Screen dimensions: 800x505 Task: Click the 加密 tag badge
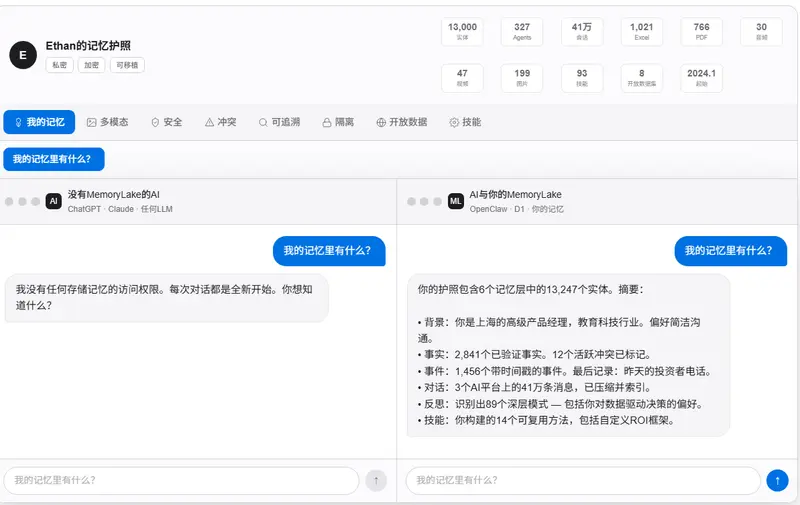point(91,65)
